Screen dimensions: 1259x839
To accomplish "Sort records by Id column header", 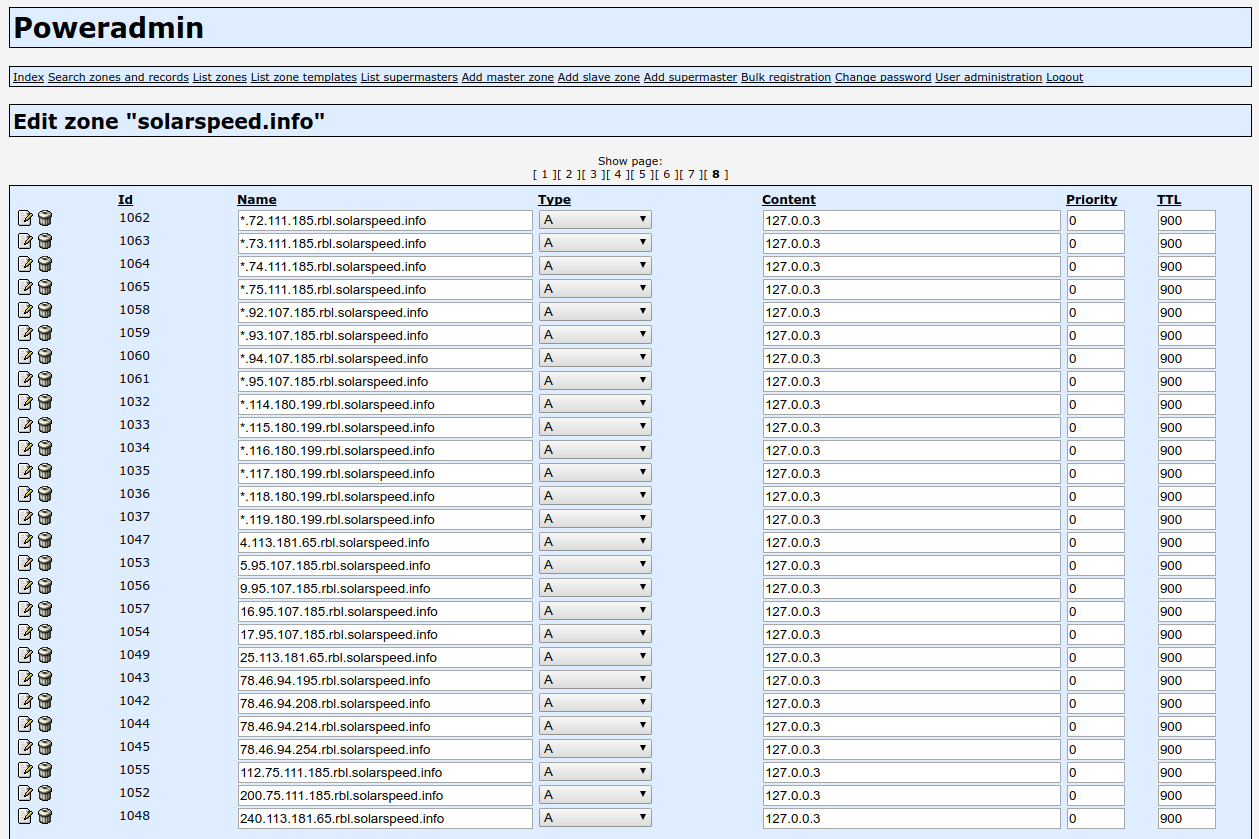I will 125,199.
